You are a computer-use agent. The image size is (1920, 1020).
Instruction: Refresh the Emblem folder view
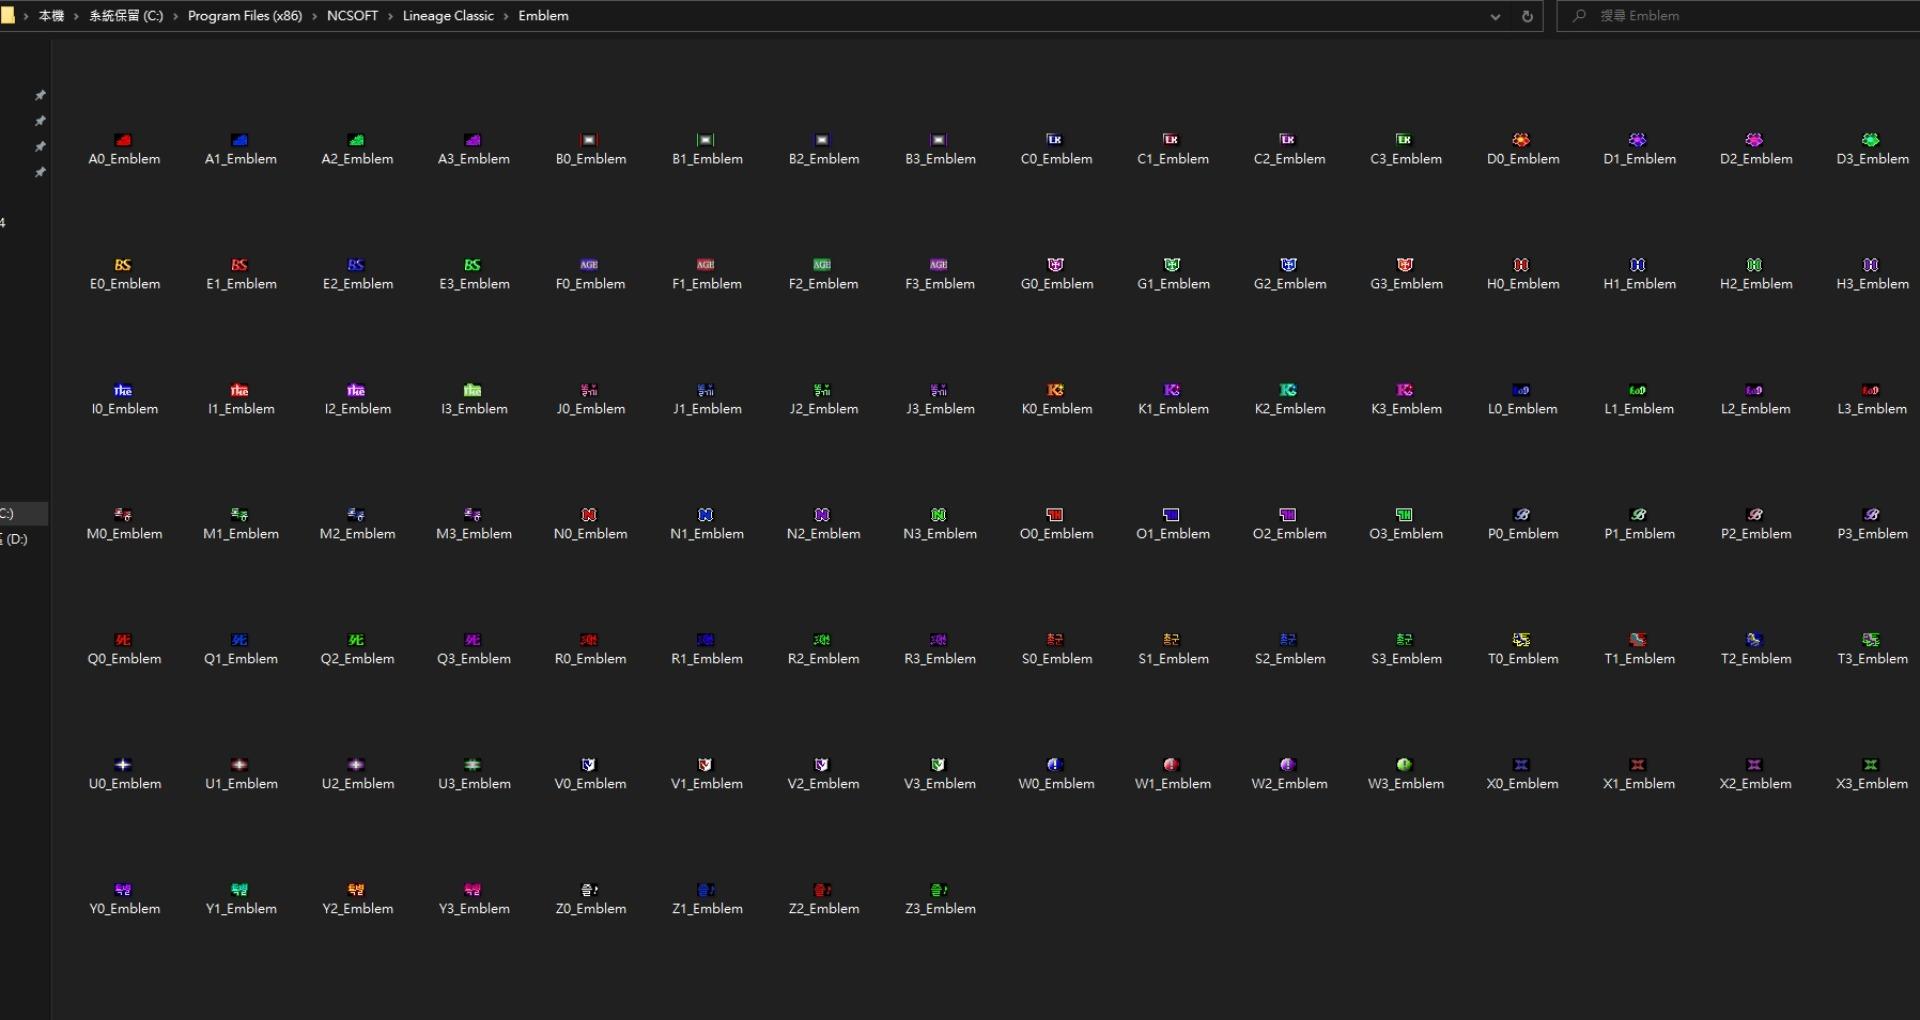(x=1527, y=16)
